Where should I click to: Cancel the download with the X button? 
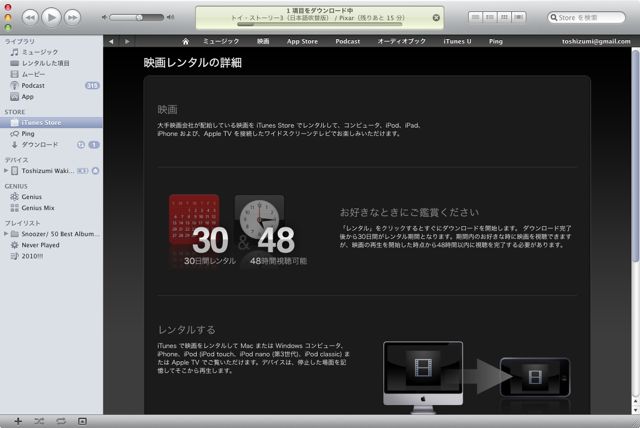pos(436,18)
